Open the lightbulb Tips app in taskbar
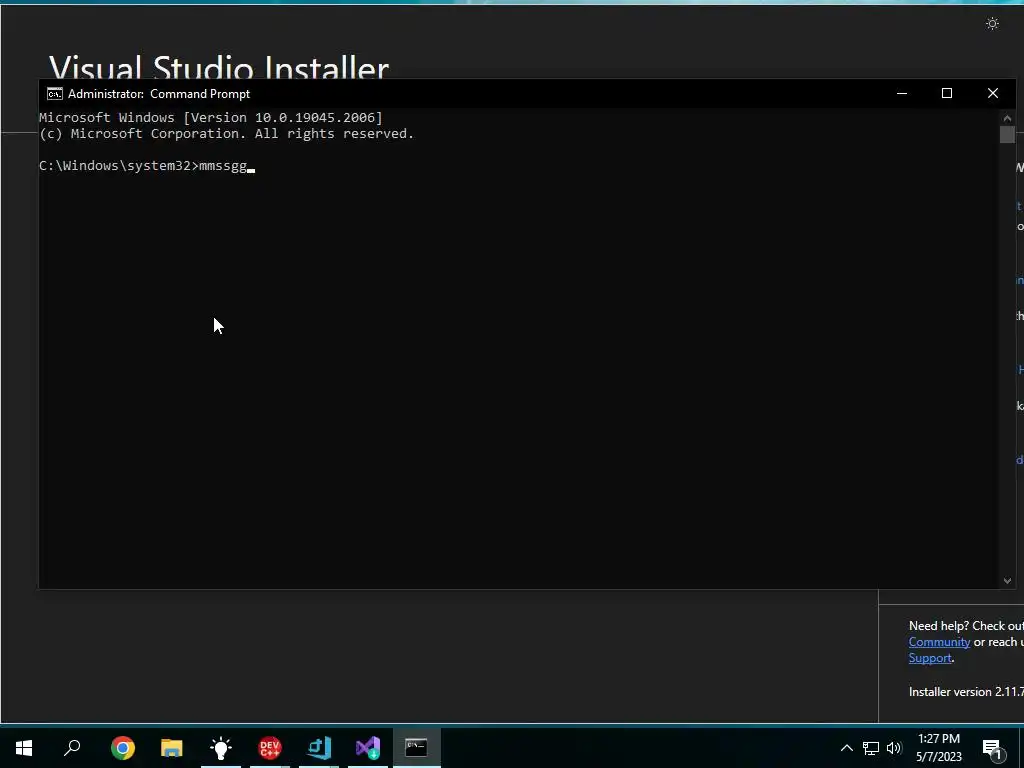 (x=221, y=748)
